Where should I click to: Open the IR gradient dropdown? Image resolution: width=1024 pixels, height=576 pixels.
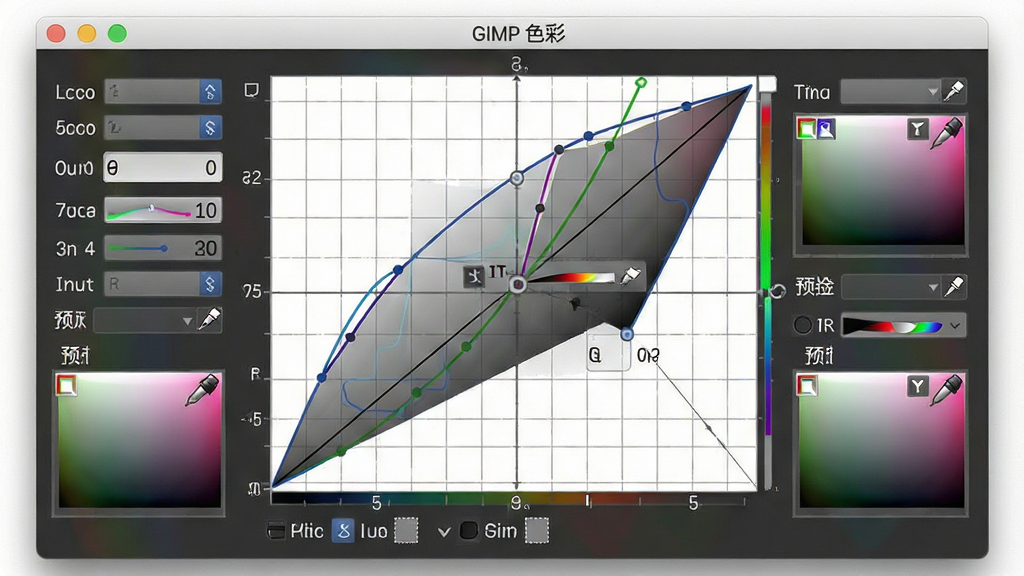[955, 325]
